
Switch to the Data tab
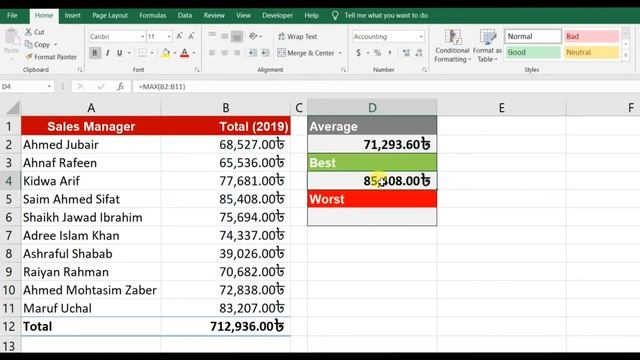coord(184,16)
